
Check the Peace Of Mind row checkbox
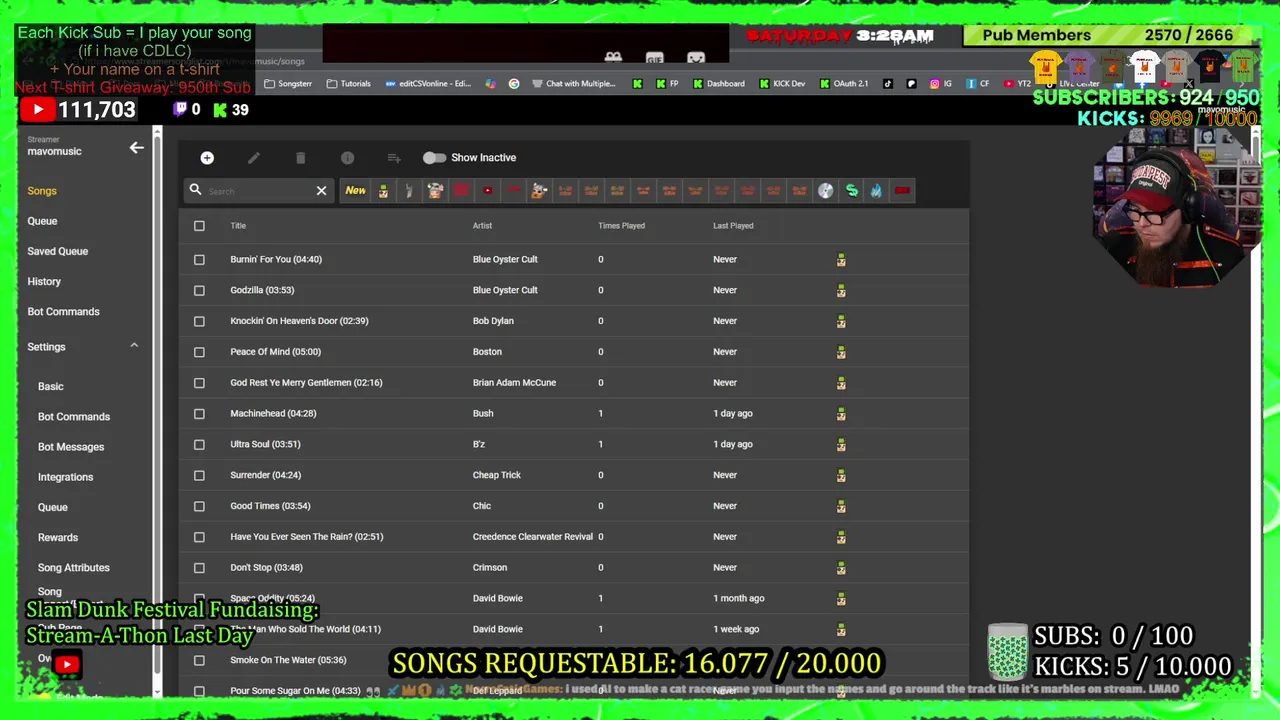click(199, 352)
